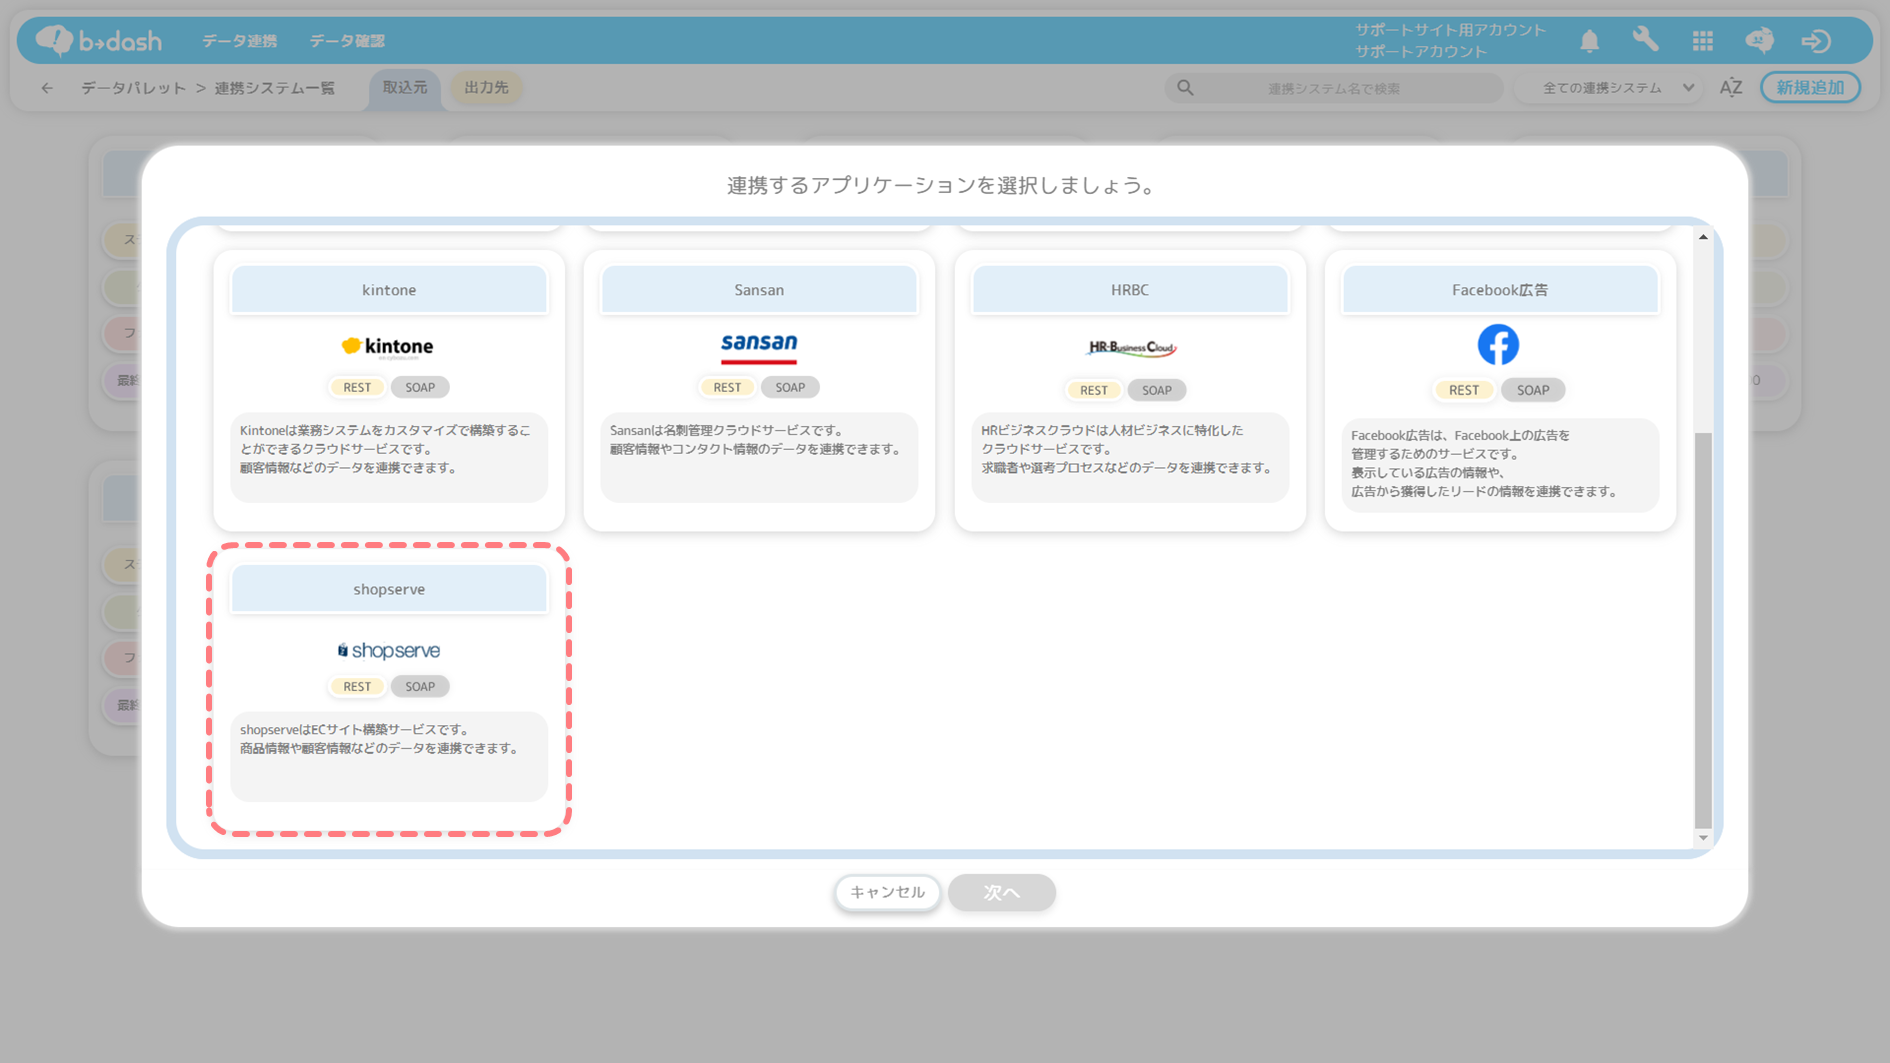Viewport: 1890px width, 1063px height.
Task: Click the 連携するアプリケーションを選択しましょう heading
Action: coord(941,186)
